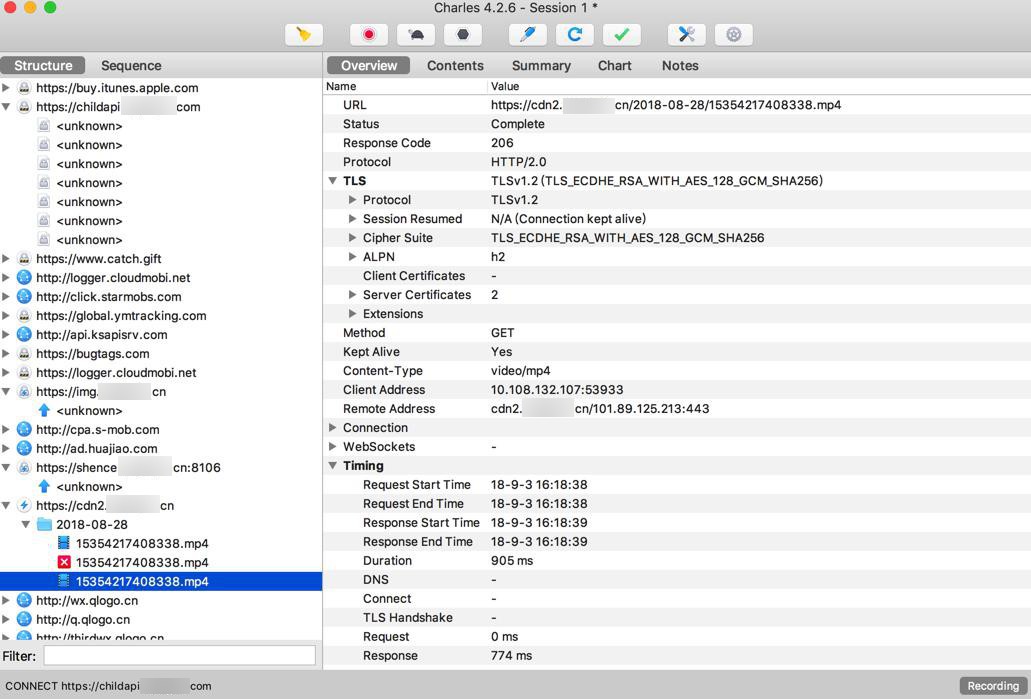Open the Chart tab
Image resolution: width=1031 pixels, height=699 pixels.
coord(614,65)
